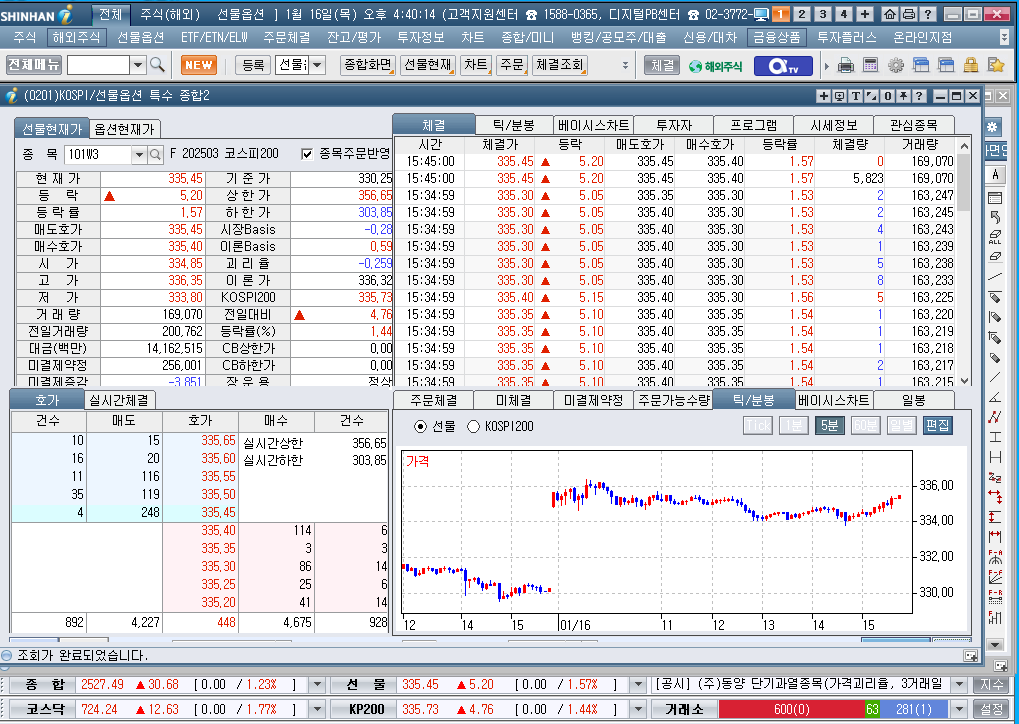Click the 전체메뉴 button
The width and height of the screenshot is (1019, 724).
(34, 65)
